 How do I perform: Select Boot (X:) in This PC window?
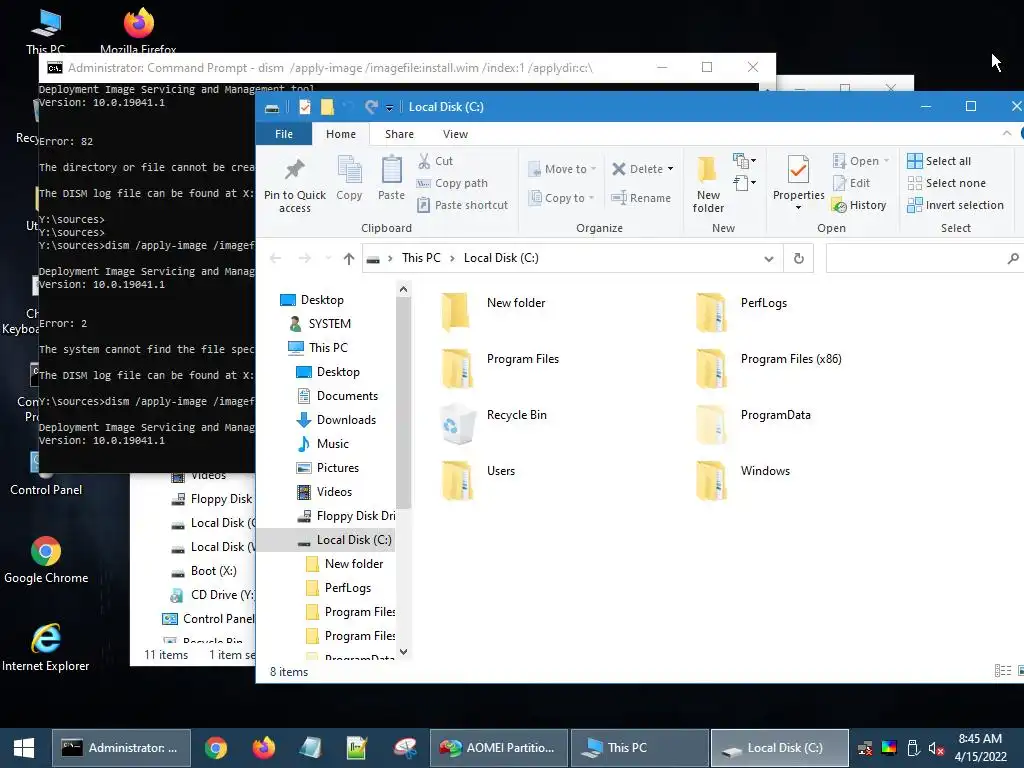coord(204,571)
